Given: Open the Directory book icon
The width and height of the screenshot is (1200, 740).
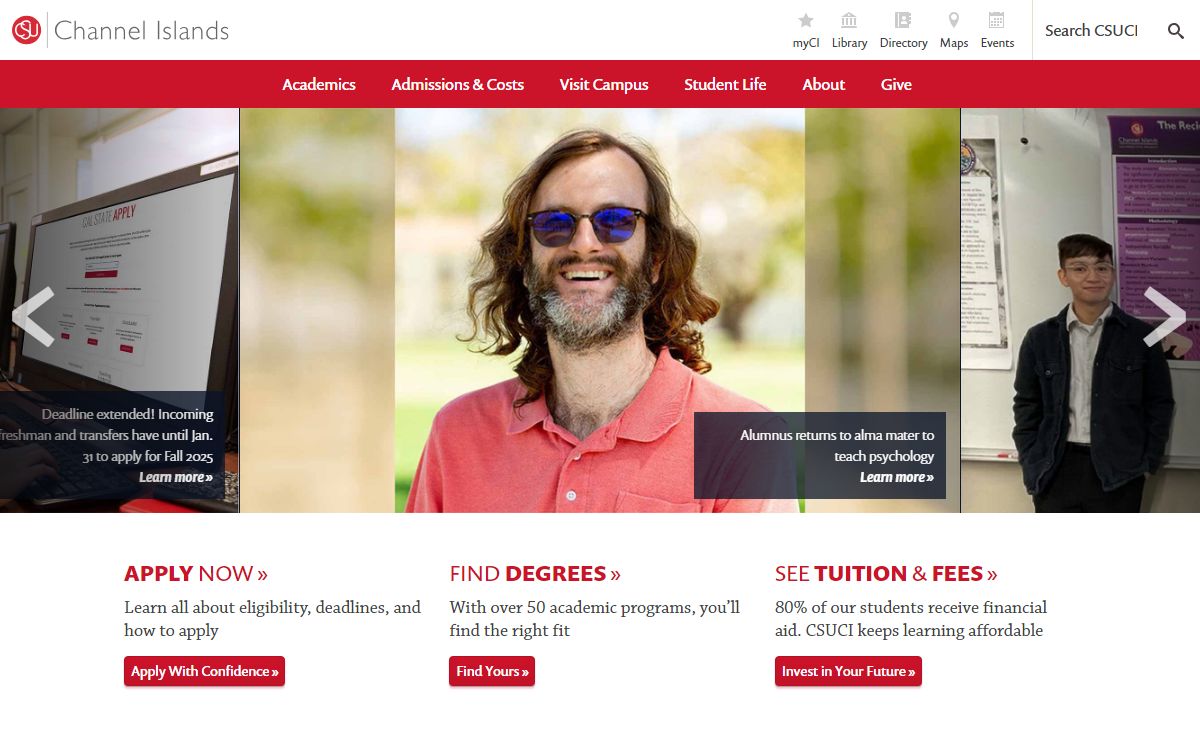Looking at the screenshot, I should 903,20.
